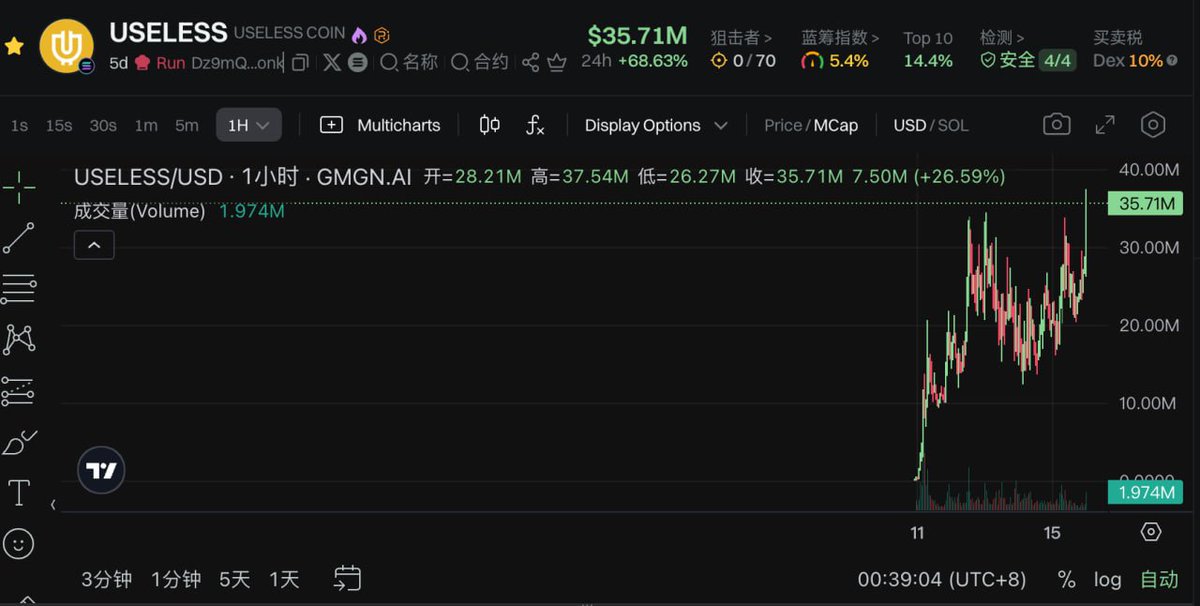This screenshot has height=606, width=1200.
Task: Open the 1H timeframe dropdown
Action: click(249, 125)
